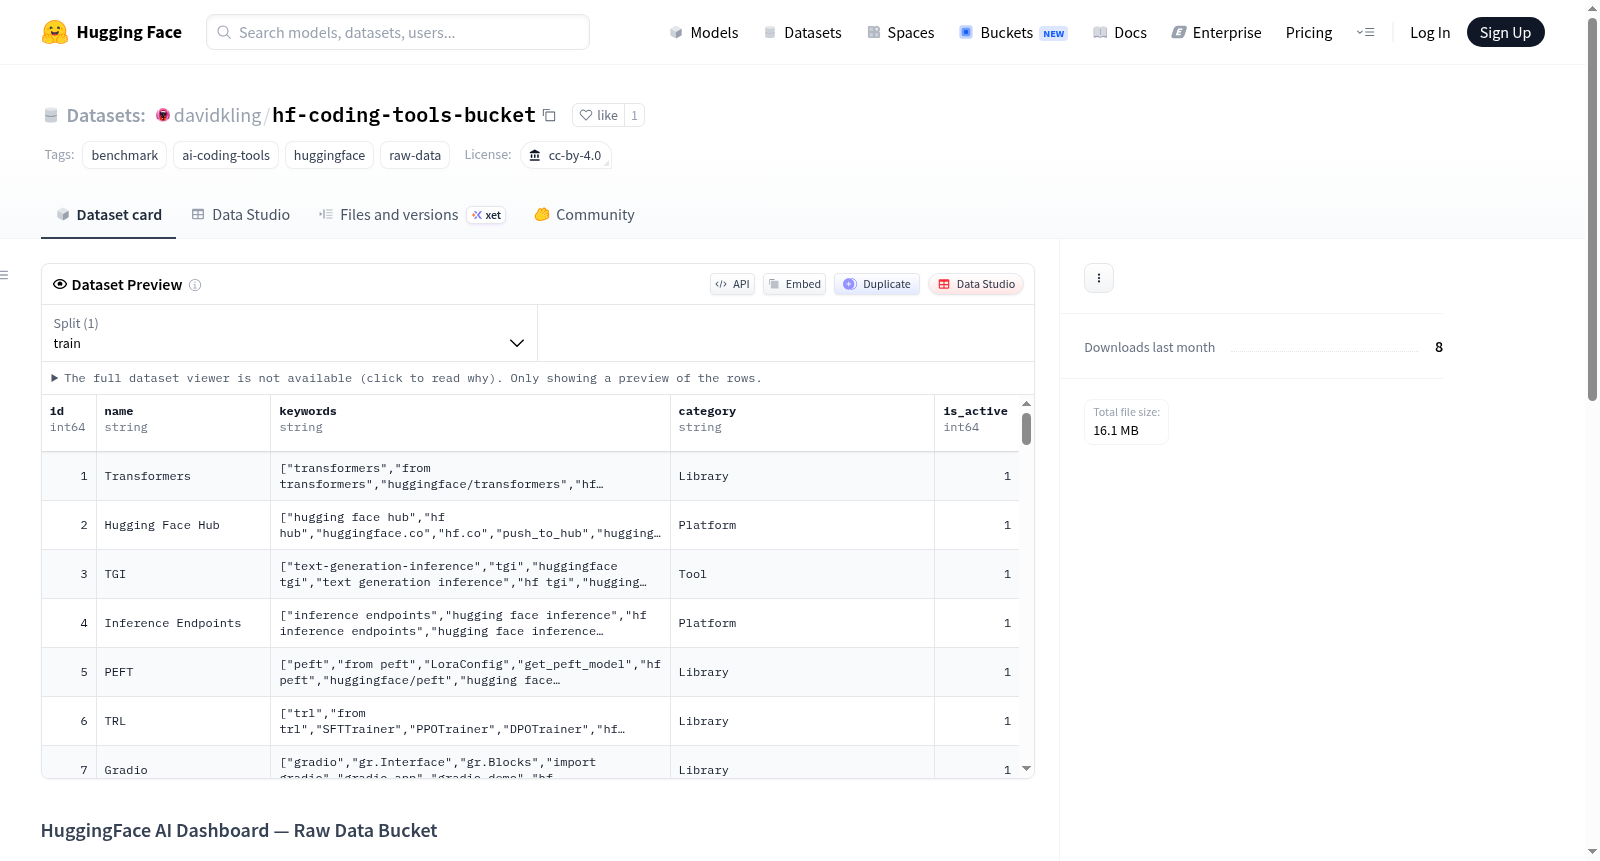The height and width of the screenshot is (861, 1600).
Task: Open the API panel
Action: [x=732, y=284]
